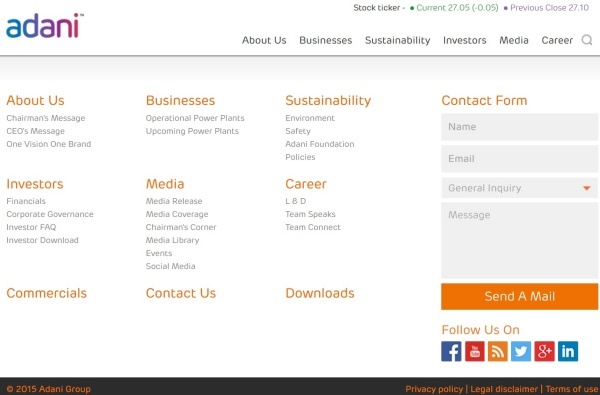The image size is (600, 395).
Task: Open the Media Release link
Action: [174, 201]
